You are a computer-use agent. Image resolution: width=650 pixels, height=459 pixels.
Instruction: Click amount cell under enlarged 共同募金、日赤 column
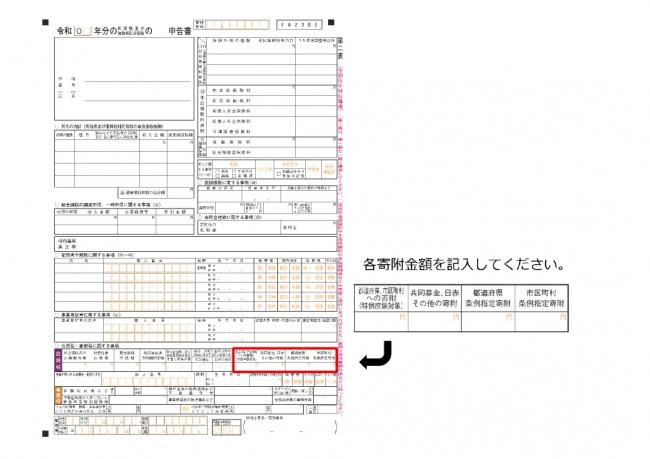click(434, 321)
